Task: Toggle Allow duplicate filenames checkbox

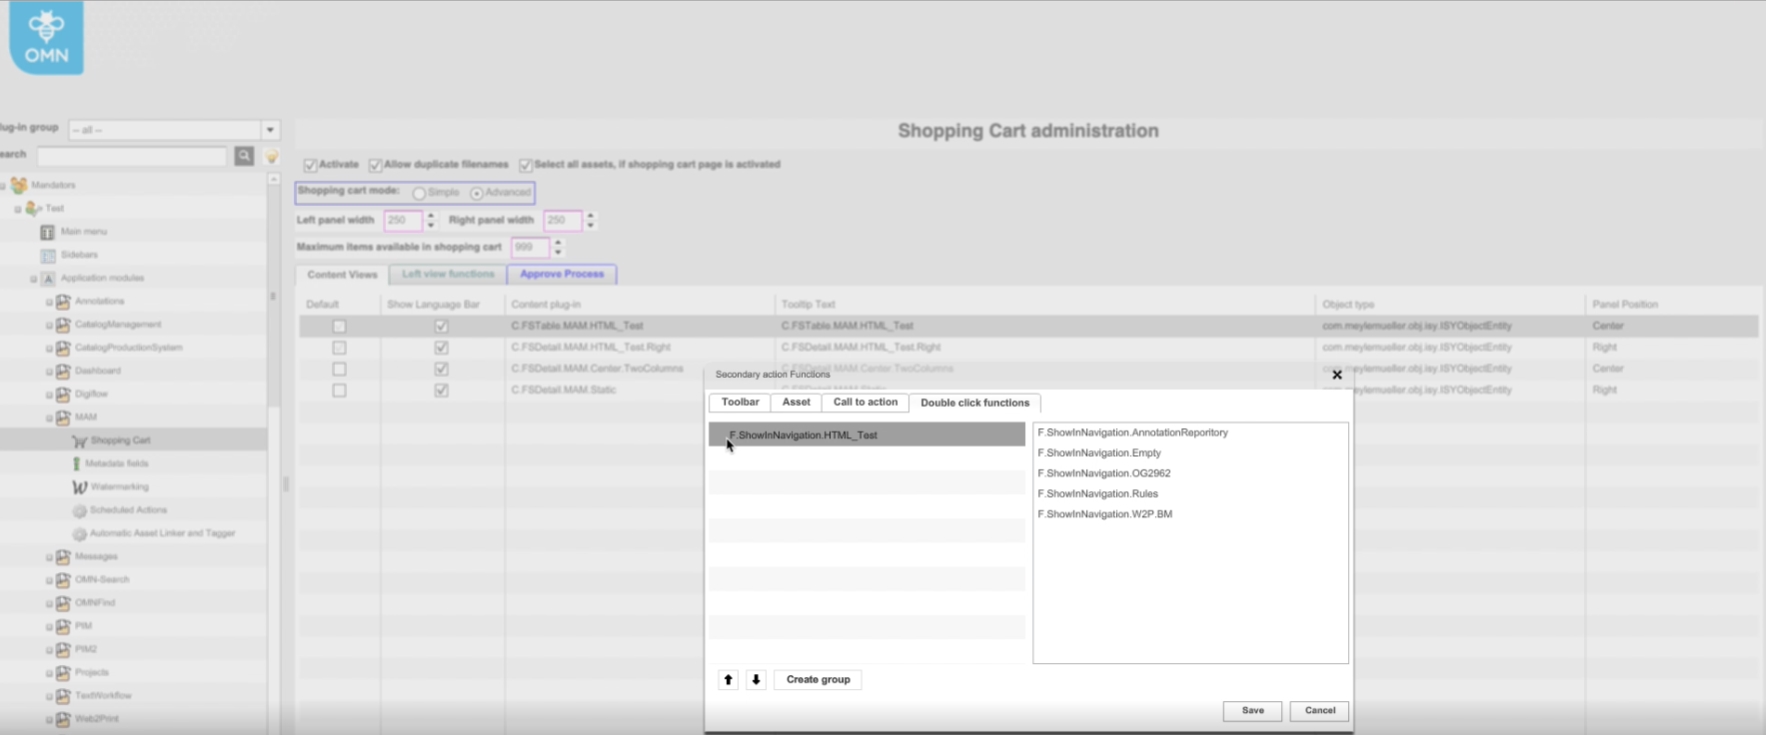Action: (x=375, y=165)
